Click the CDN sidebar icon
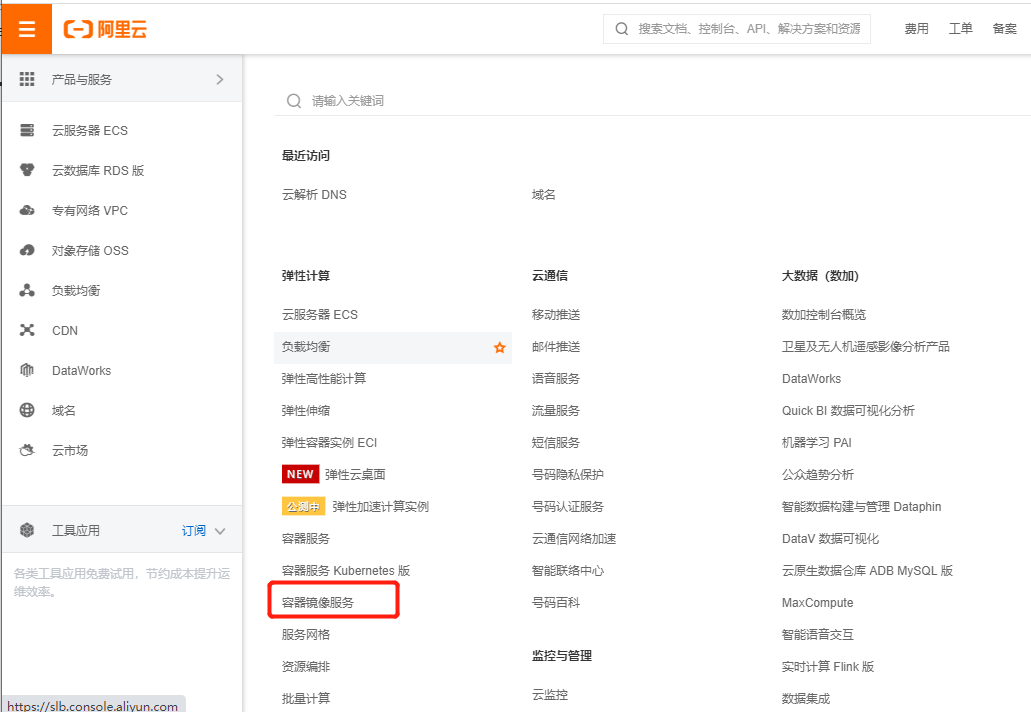 (x=27, y=330)
